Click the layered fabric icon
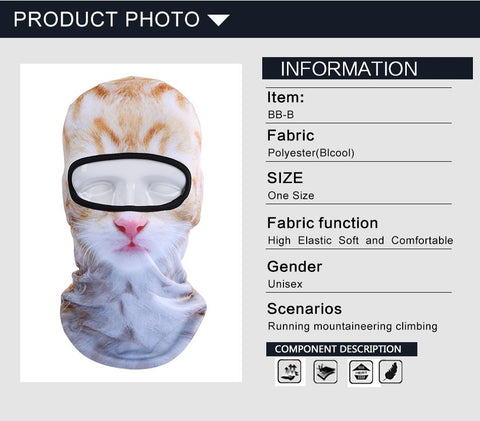Screen dimensions: 480x421 point(325,372)
